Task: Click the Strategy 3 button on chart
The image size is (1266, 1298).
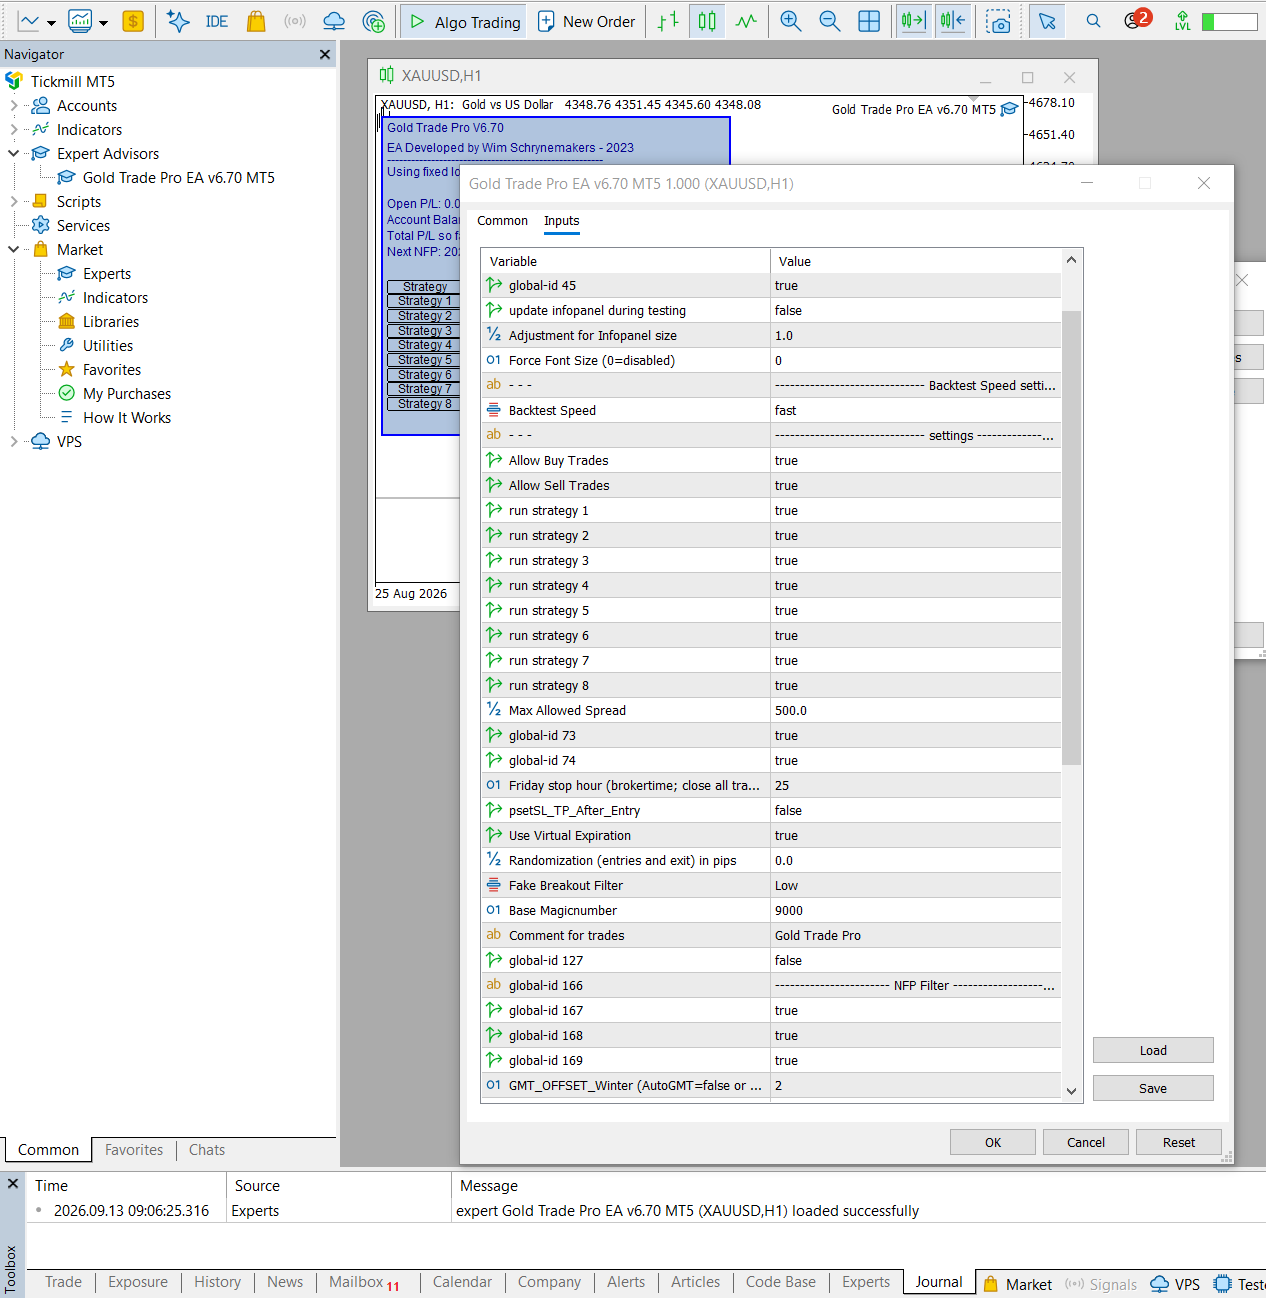Action: [x=424, y=330]
